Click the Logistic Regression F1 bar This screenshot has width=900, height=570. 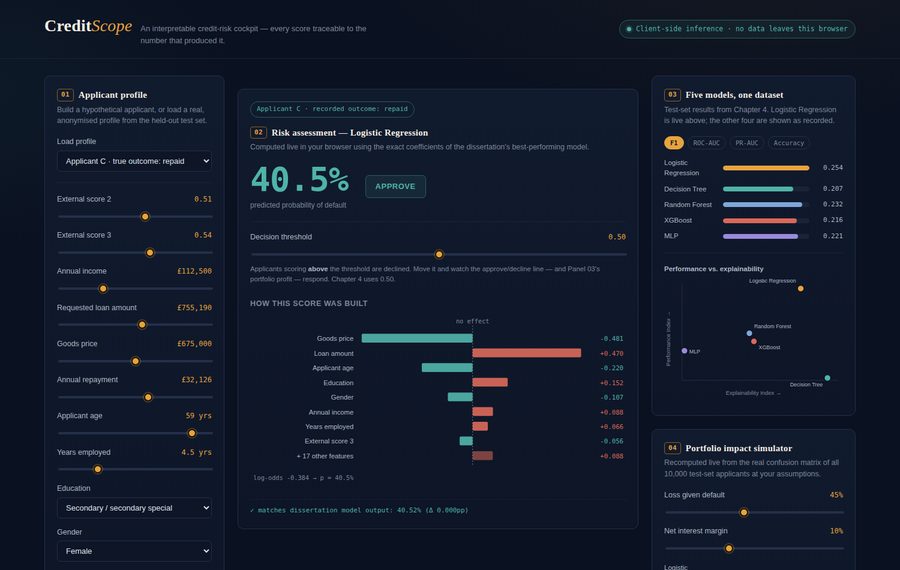coord(766,168)
